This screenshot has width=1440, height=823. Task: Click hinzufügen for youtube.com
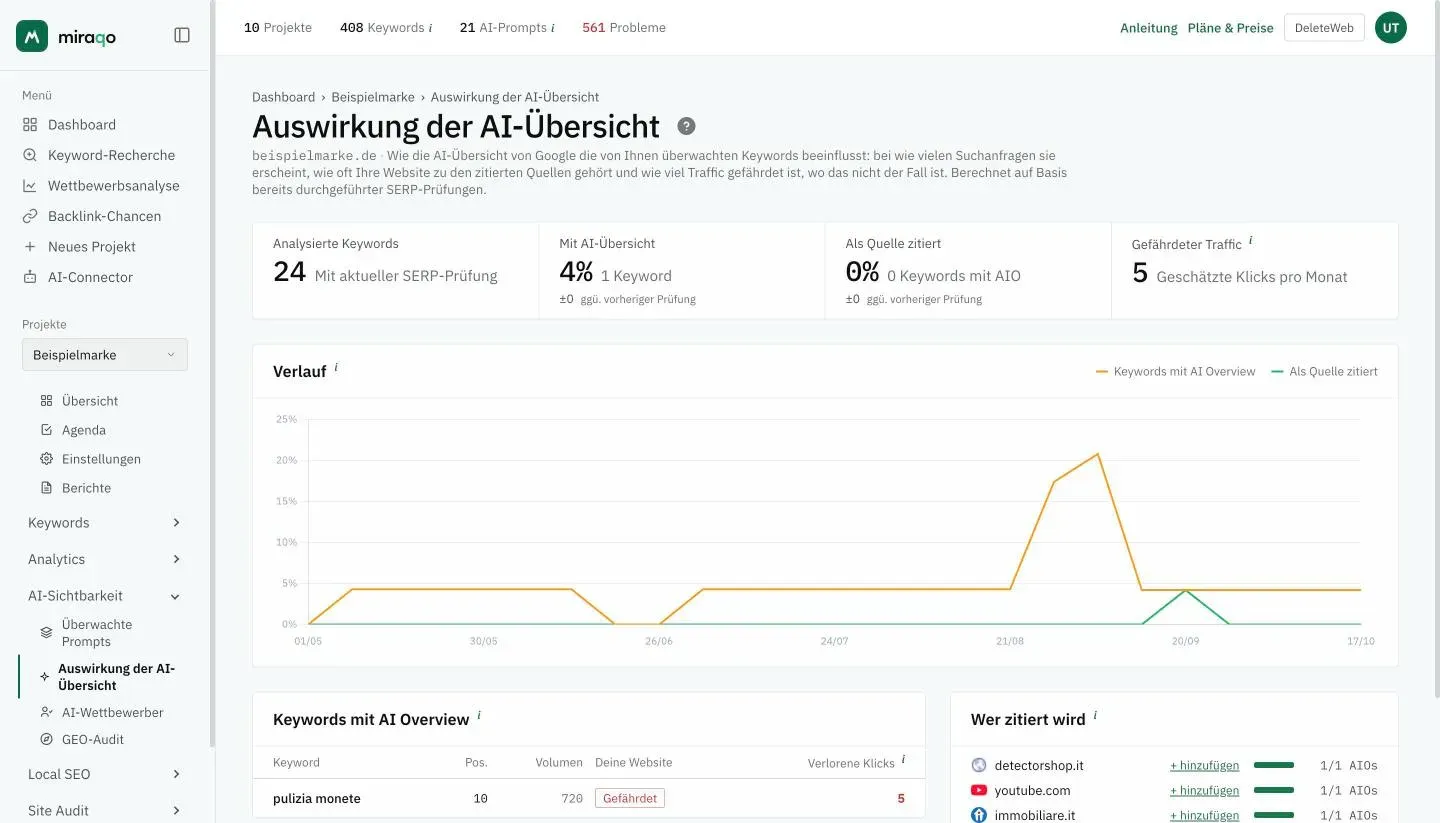click(1204, 791)
